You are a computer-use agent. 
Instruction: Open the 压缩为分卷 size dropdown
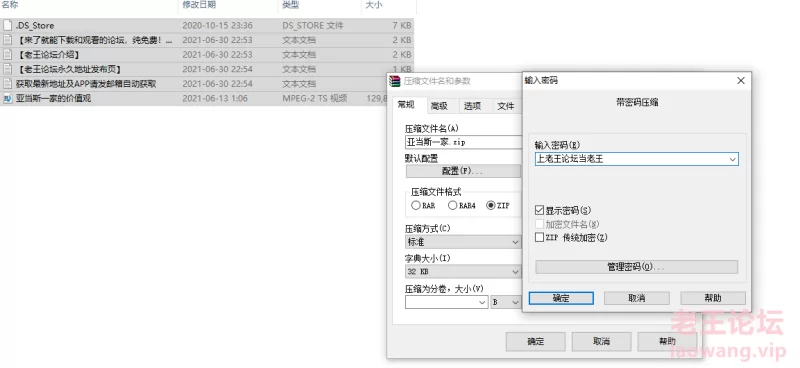482,302
